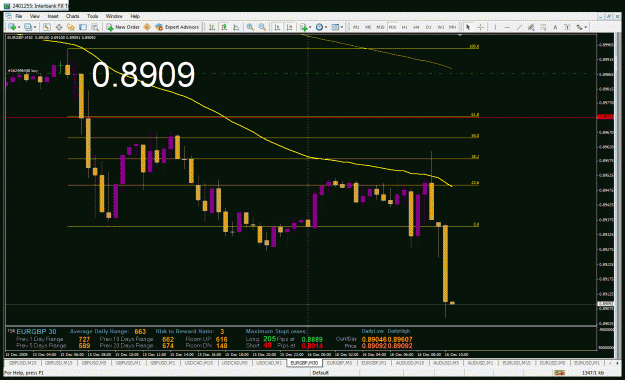Toggle the Terminal panel icon

coord(83,27)
